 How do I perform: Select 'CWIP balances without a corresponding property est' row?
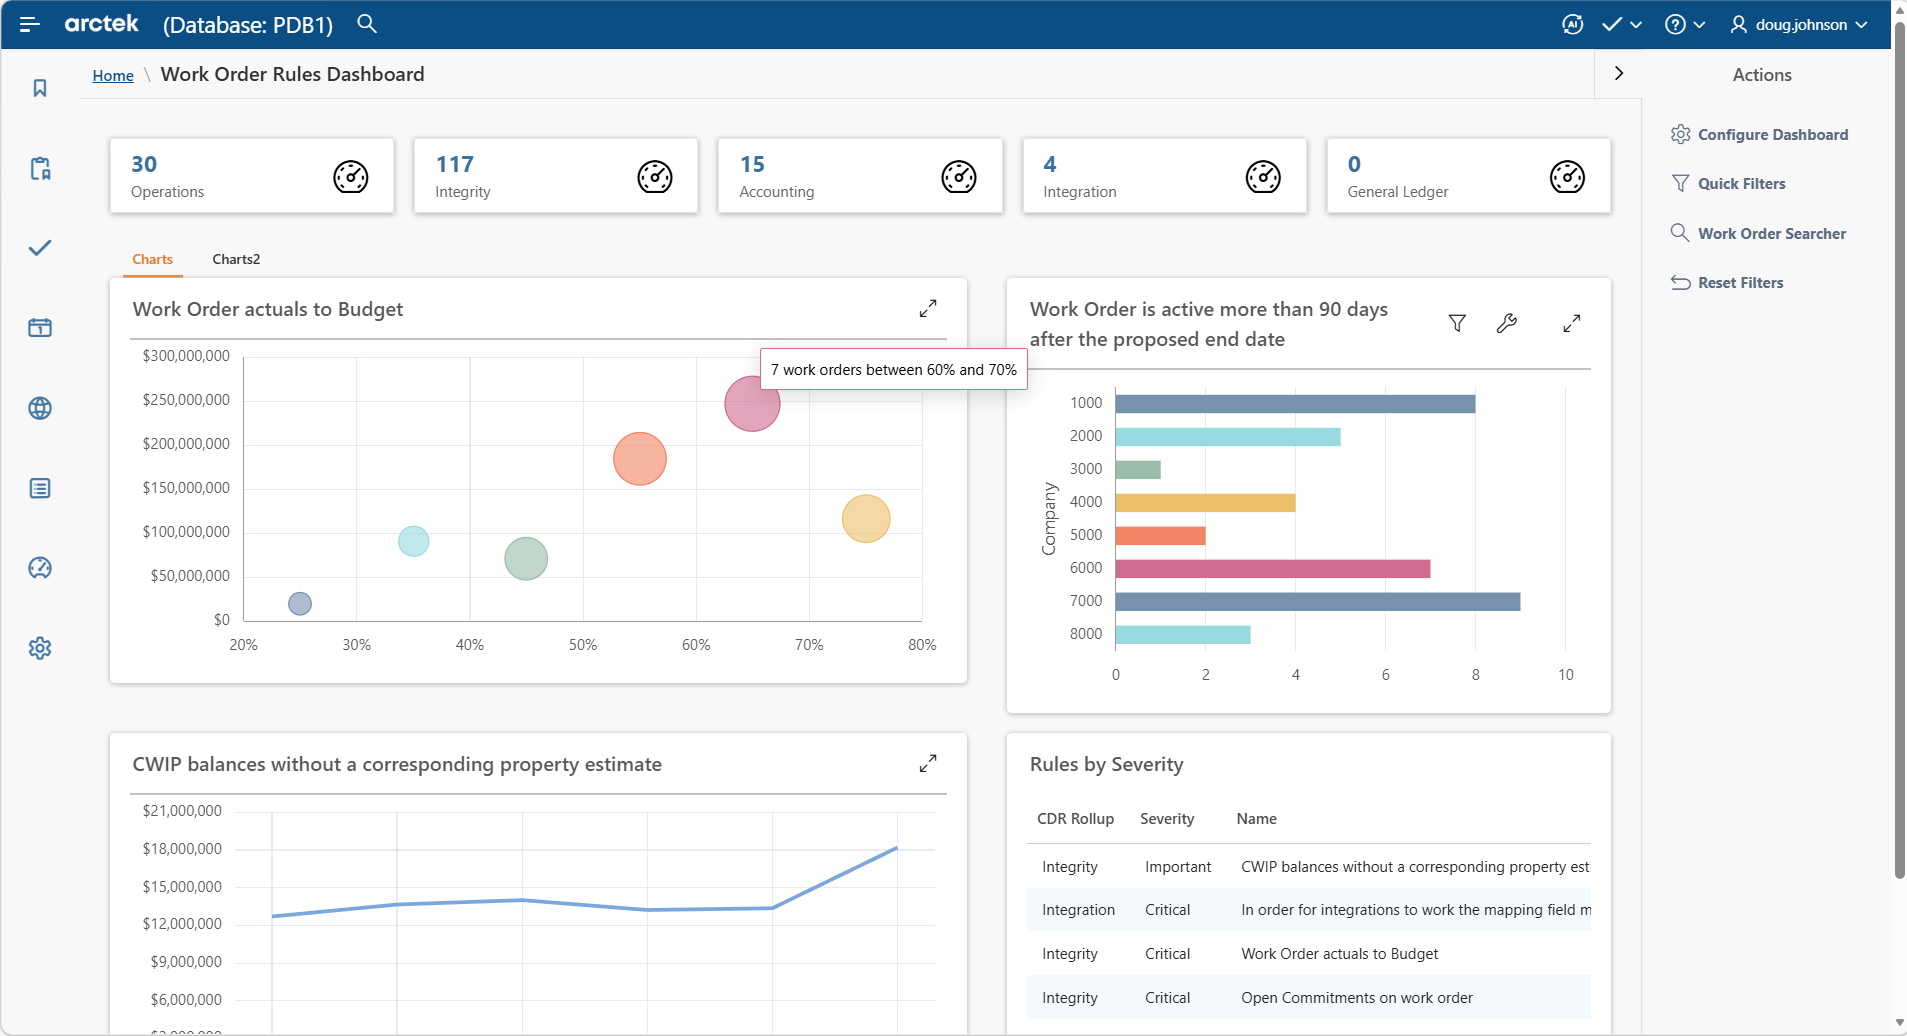[x=1309, y=867]
